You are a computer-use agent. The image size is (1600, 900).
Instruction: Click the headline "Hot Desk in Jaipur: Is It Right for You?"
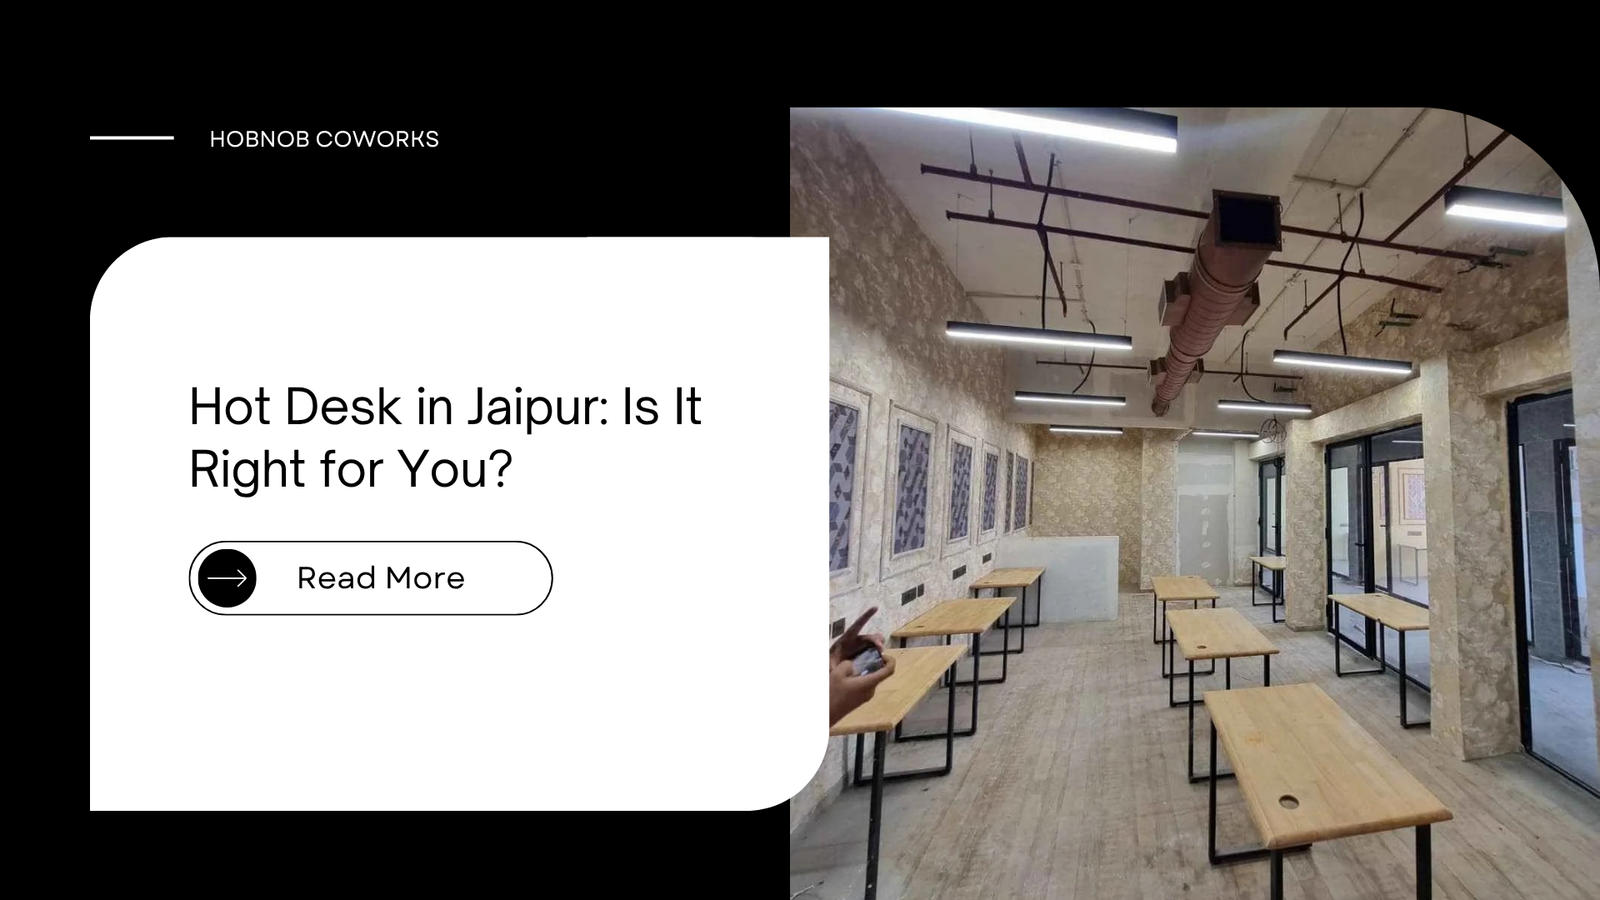click(445, 437)
